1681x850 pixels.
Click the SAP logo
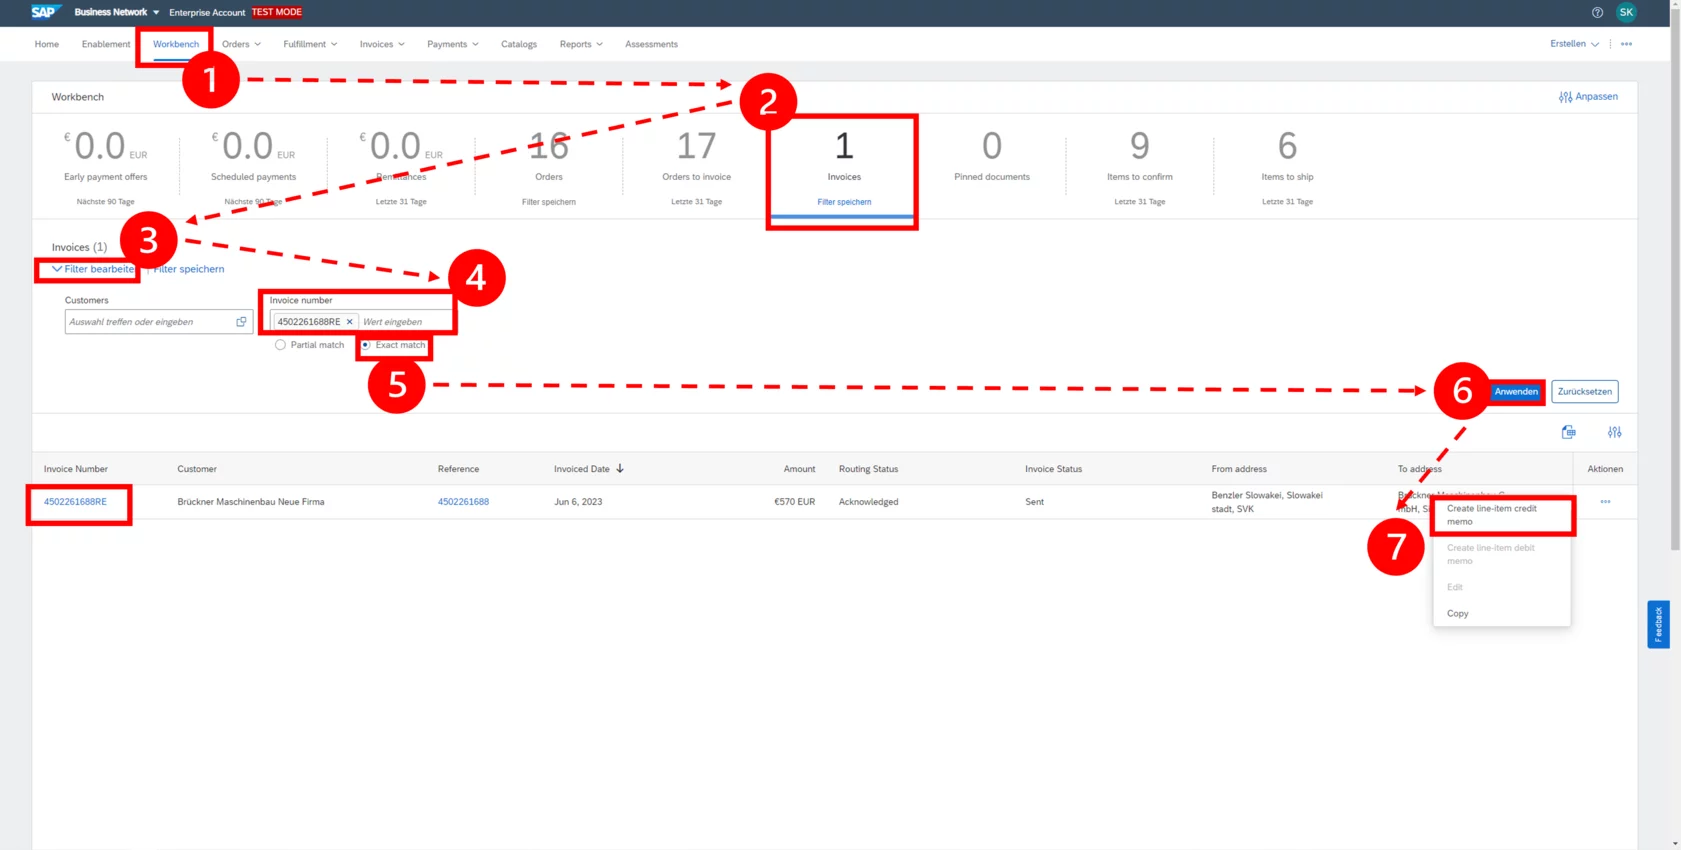click(x=44, y=12)
